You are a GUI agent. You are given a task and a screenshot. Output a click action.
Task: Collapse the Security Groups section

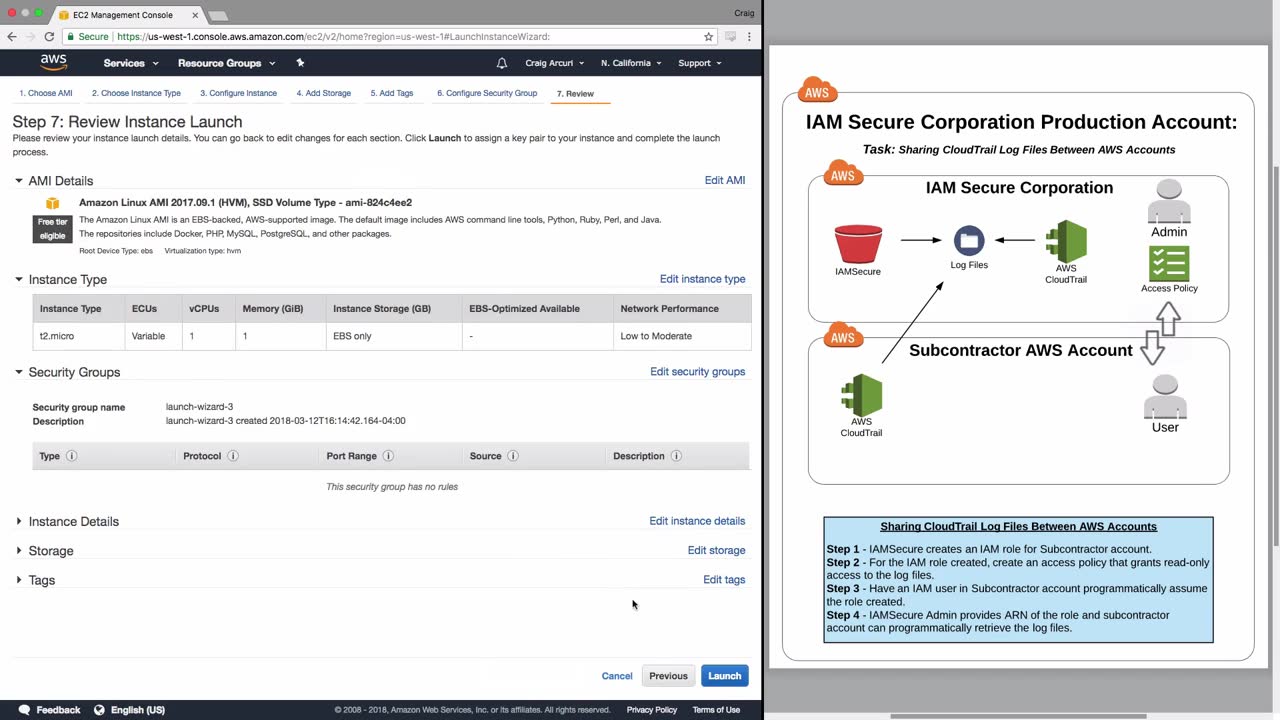(x=19, y=372)
